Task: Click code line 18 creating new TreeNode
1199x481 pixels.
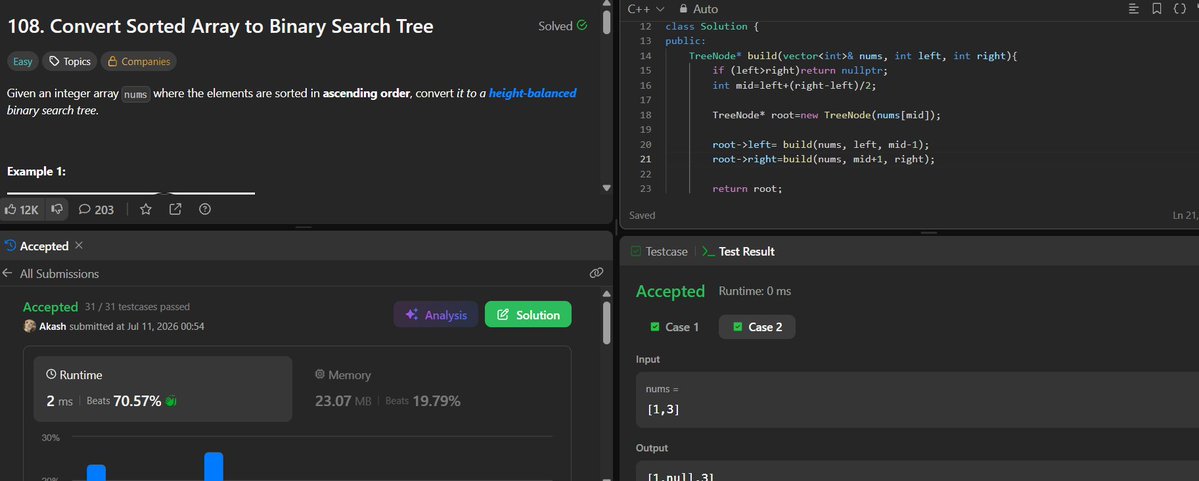Action: (826, 115)
